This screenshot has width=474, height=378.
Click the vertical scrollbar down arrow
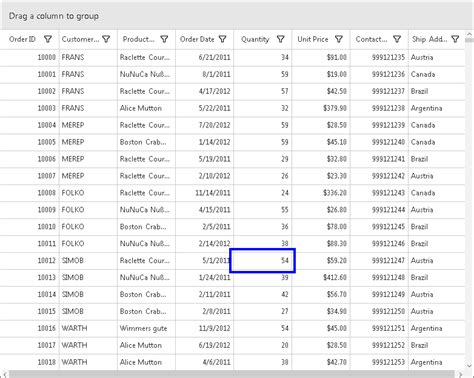point(469,365)
